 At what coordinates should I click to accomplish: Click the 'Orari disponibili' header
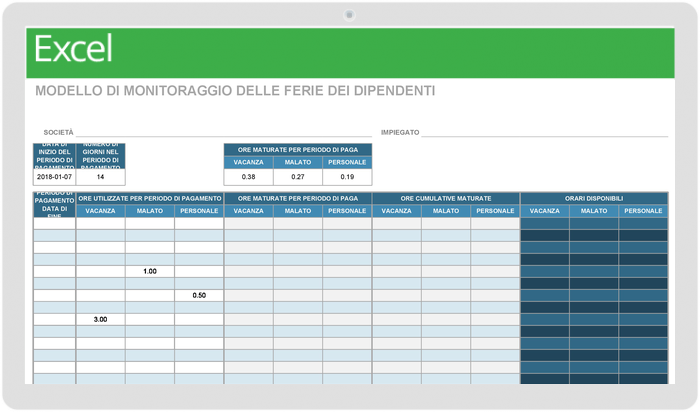coord(593,199)
